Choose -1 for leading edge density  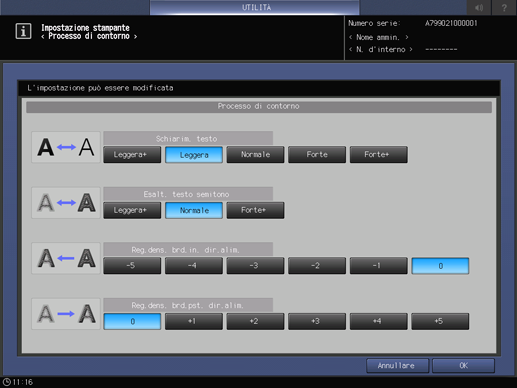point(379,266)
